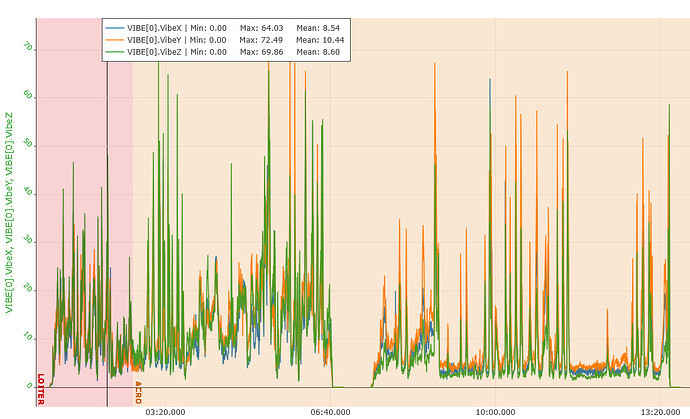This screenshot has width=690, height=419.
Task: Click the green rotated y-axis title
Action: [9, 215]
